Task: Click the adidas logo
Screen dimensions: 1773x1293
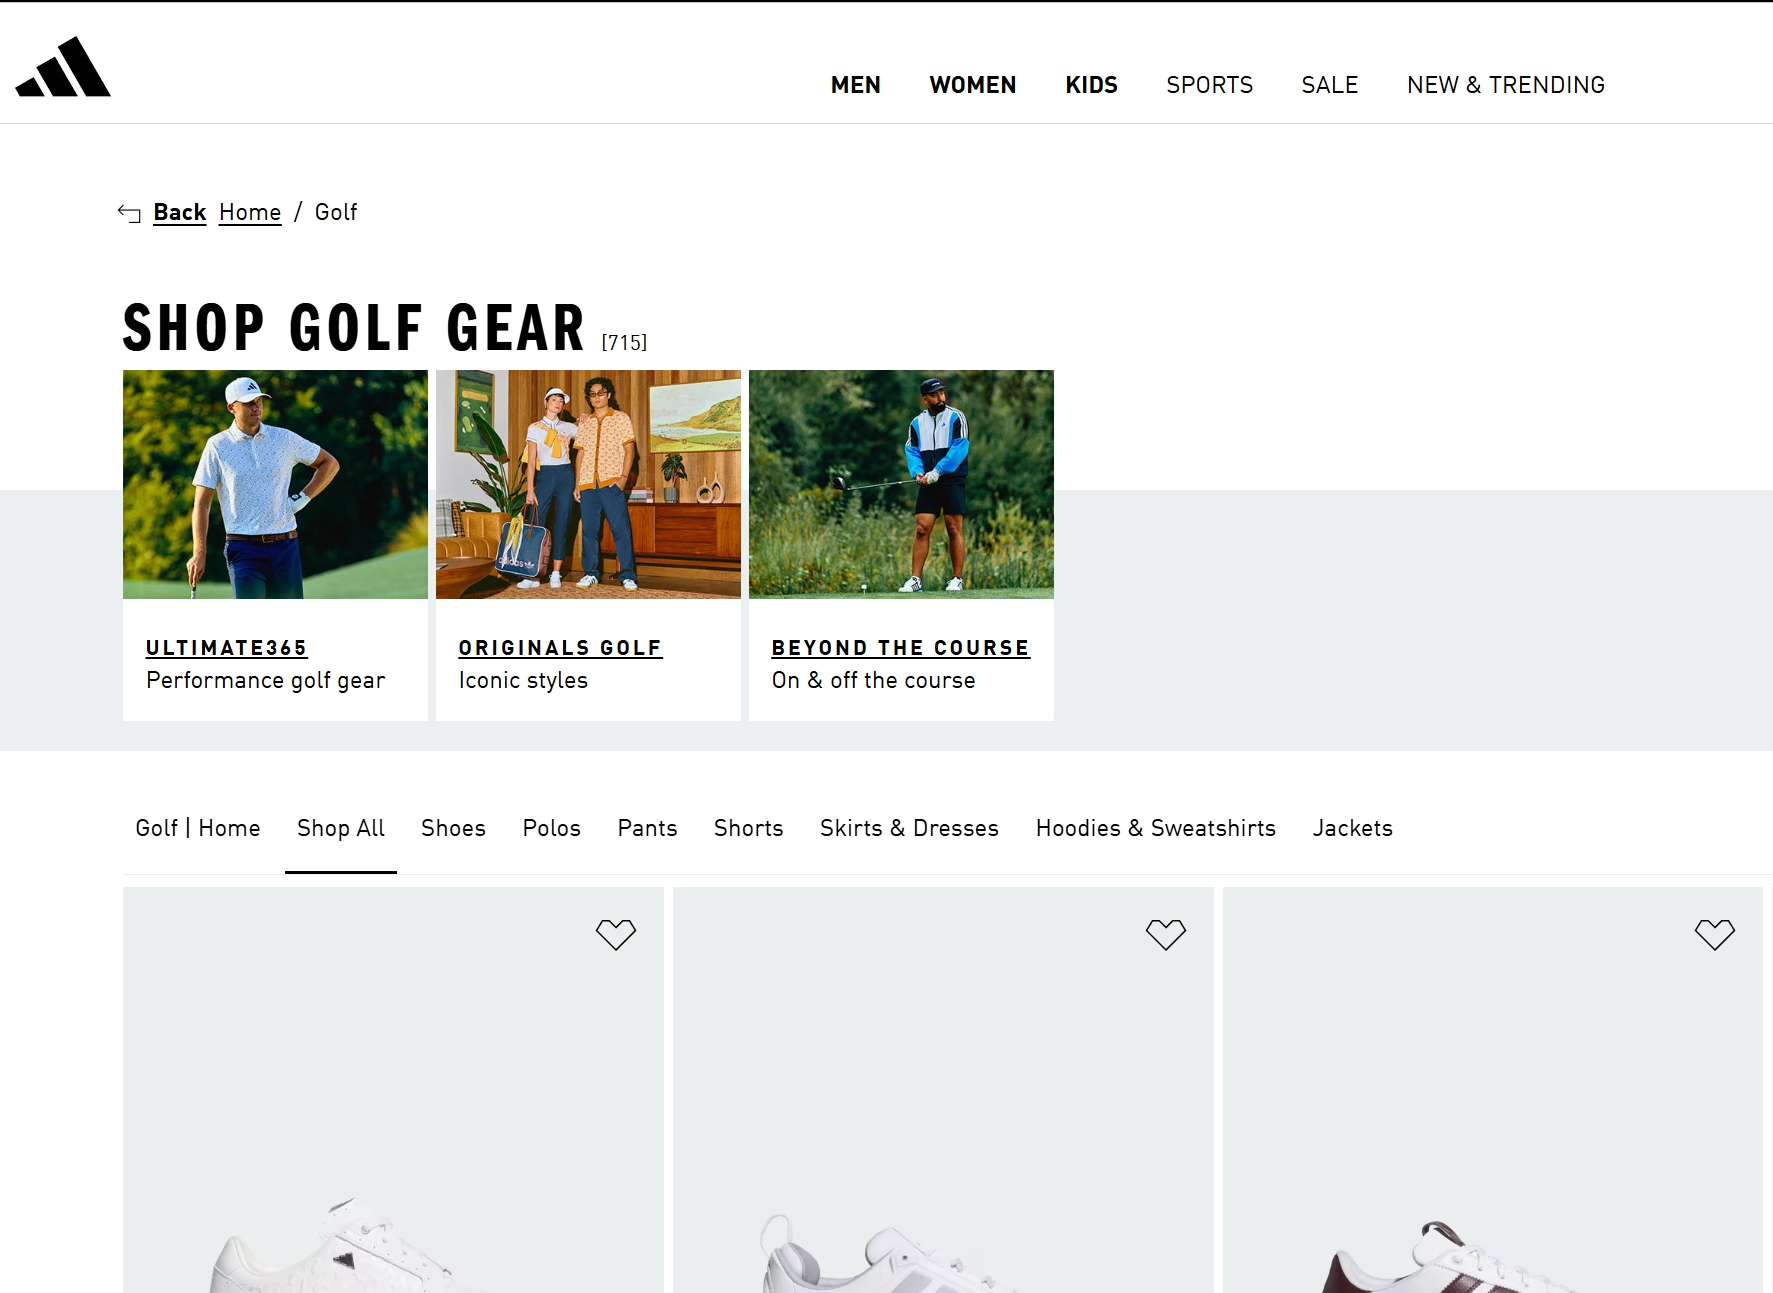Action: coord(63,67)
